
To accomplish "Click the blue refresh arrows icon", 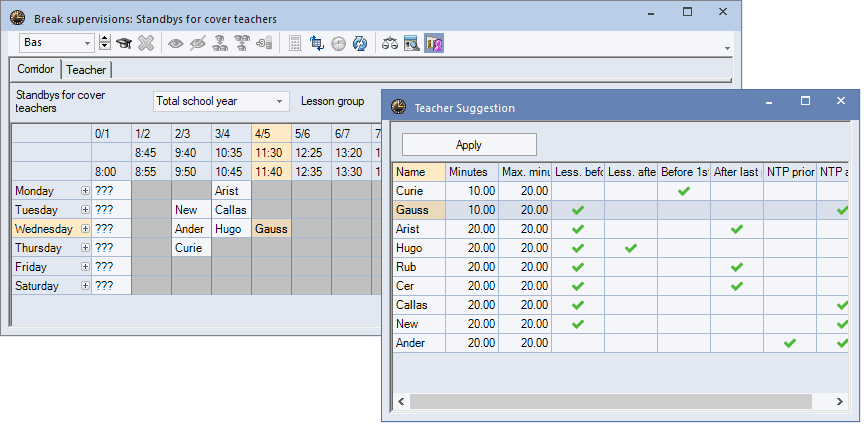I will pos(360,44).
